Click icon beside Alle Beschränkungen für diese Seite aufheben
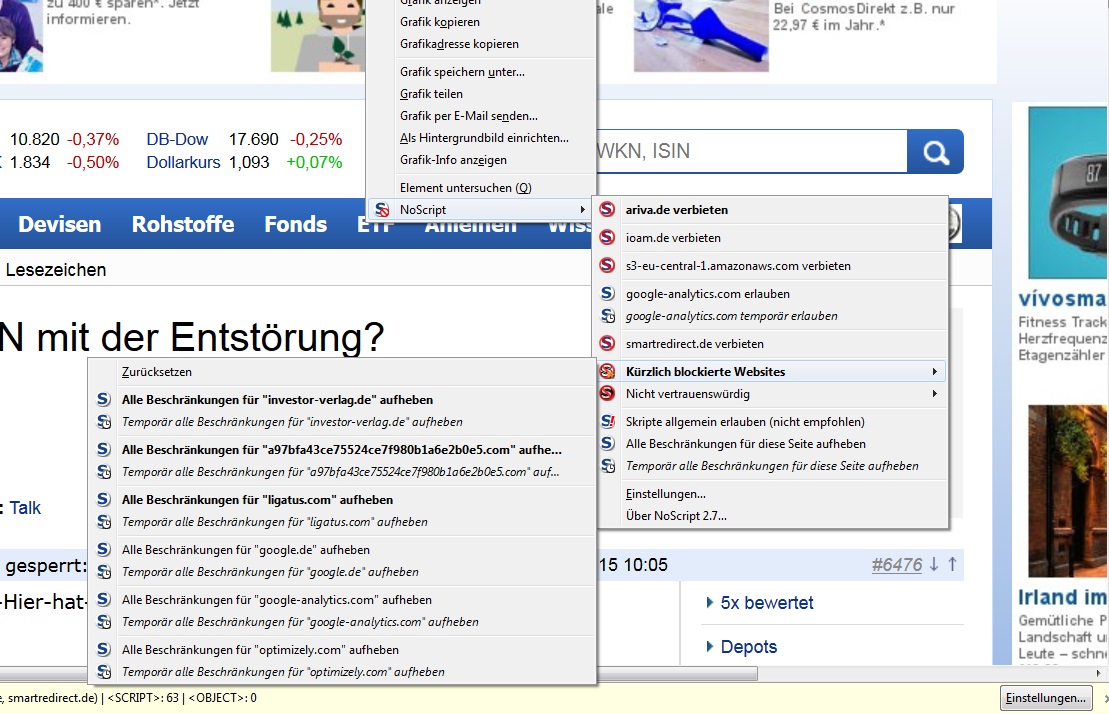Viewport: 1109px width, 714px height. (607, 443)
